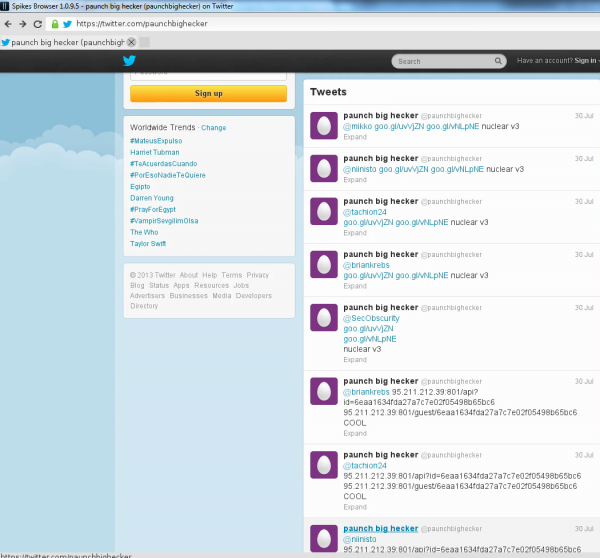This screenshot has width=600, height=558.
Task: Change the Worldwide Trends location
Action: pos(214,128)
